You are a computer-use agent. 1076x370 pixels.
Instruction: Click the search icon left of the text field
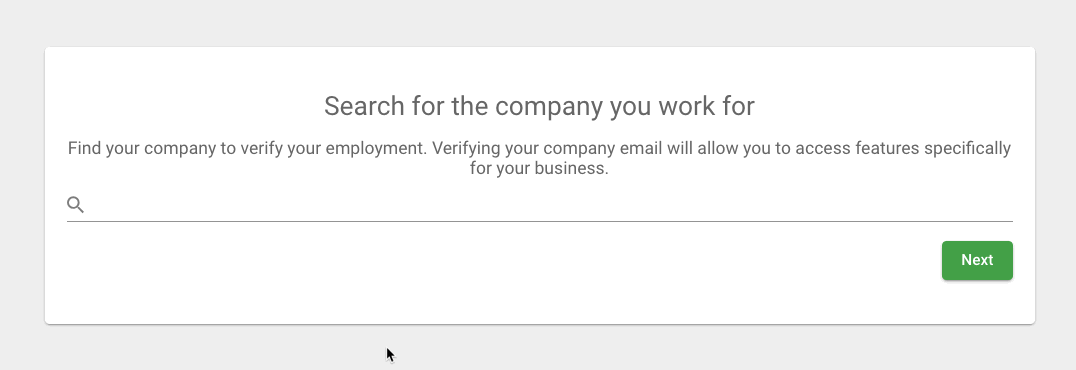(x=75, y=205)
